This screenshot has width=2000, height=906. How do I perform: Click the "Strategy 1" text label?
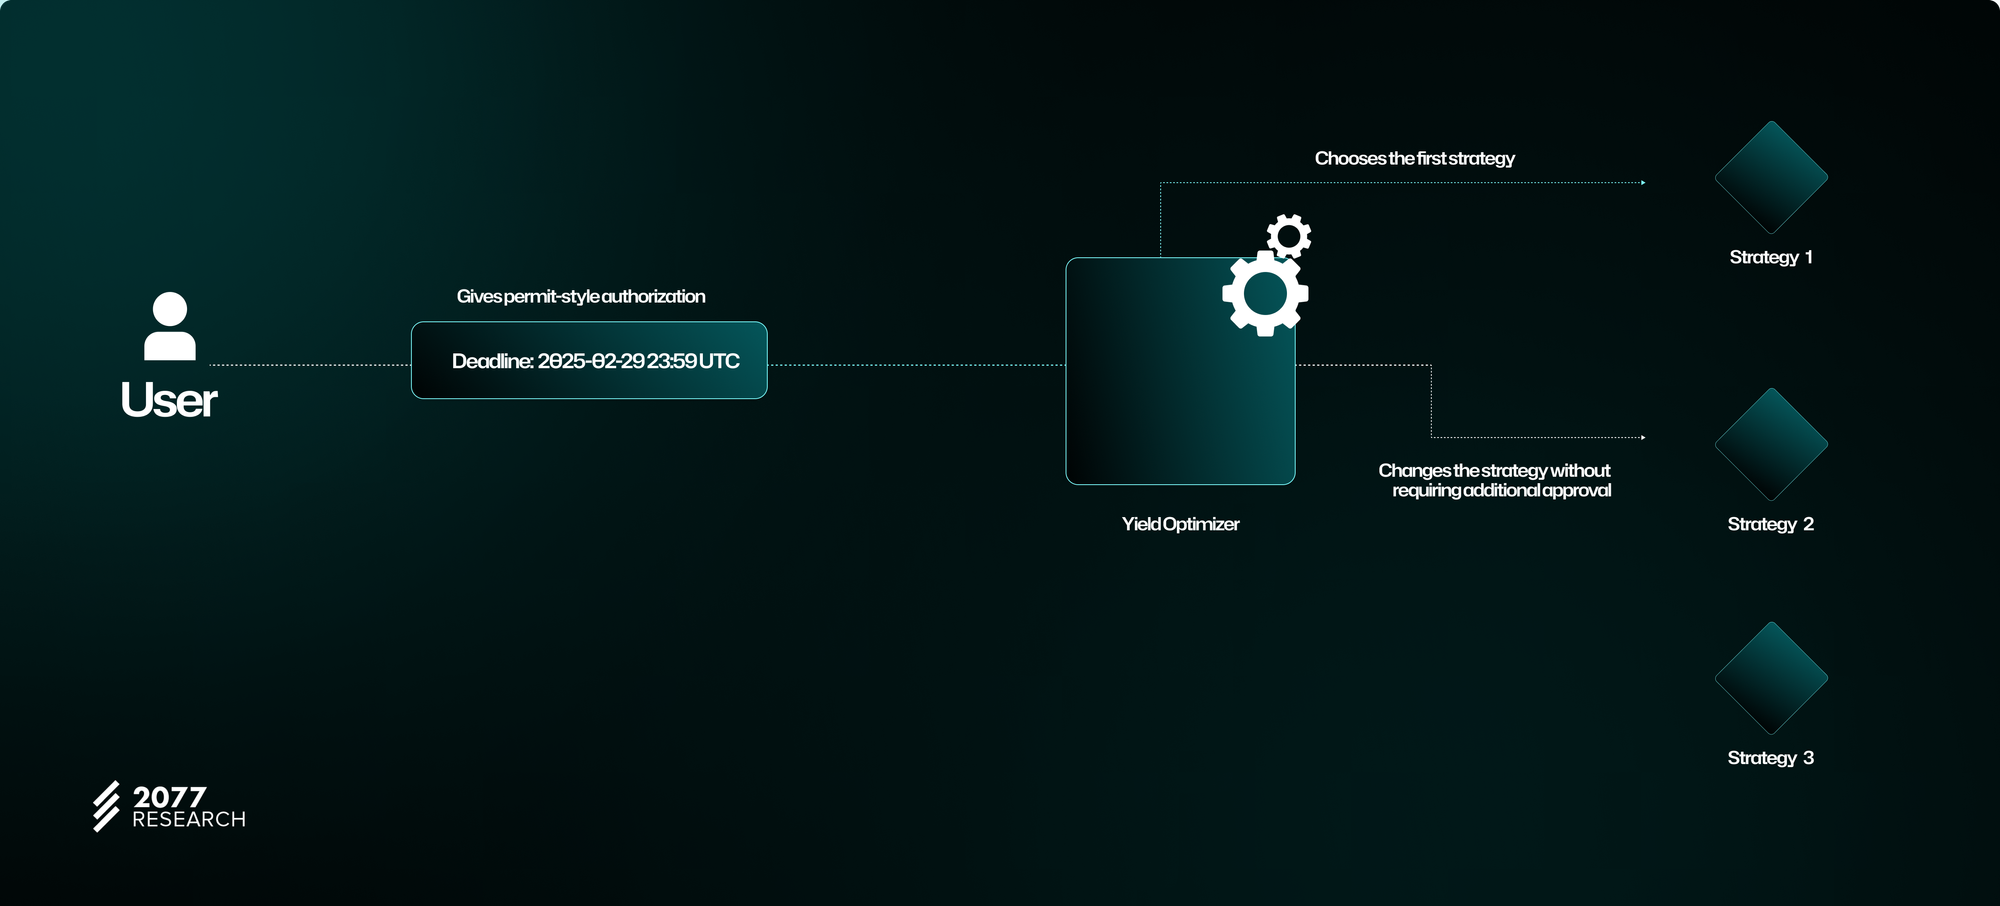pos(1771,257)
